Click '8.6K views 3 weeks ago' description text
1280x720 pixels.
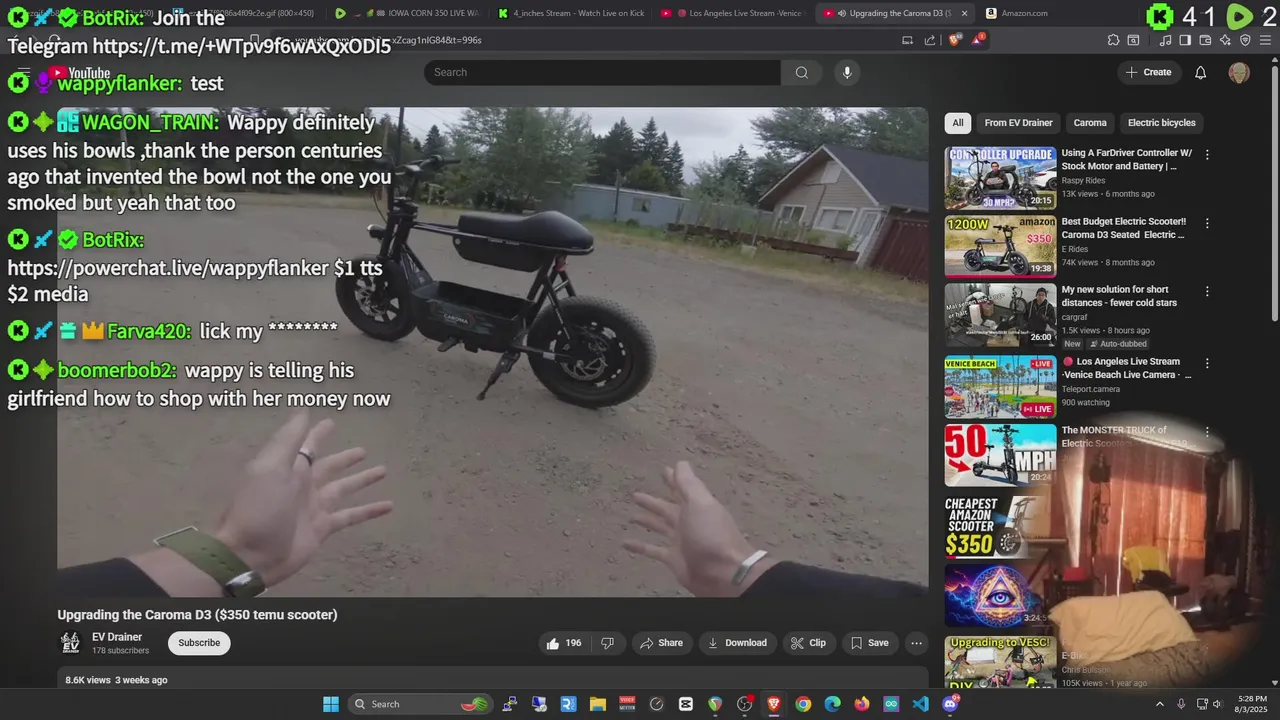pyautogui.click(x=116, y=680)
